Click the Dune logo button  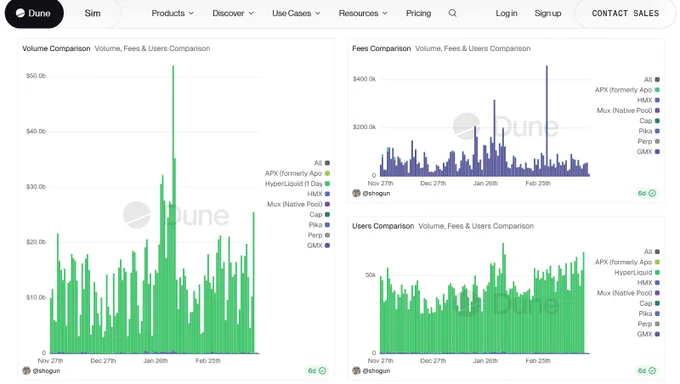(x=34, y=13)
